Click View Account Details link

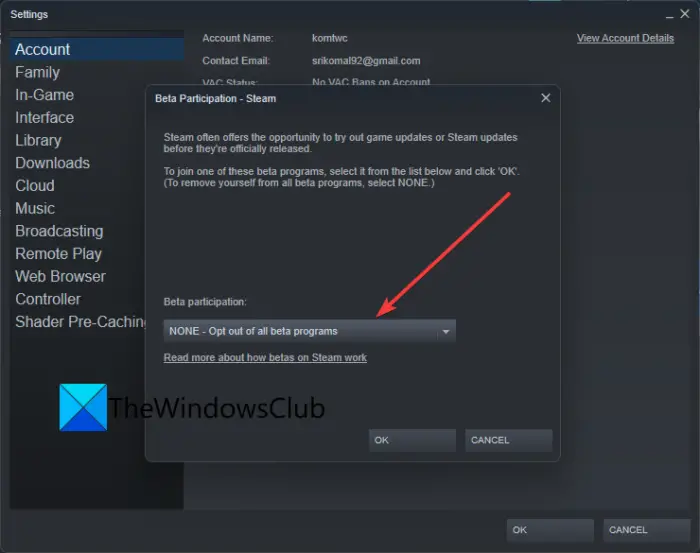pos(625,38)
